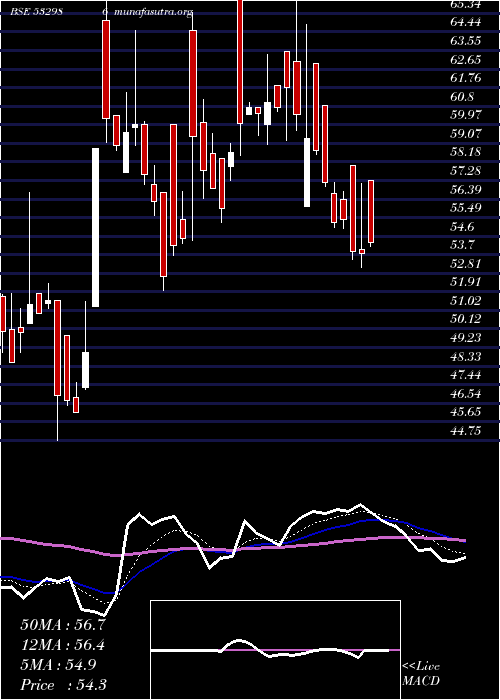The width and height of the screenshot is (500, 700).
Task: Select the 49.23 price axis label
Action: coord(466,338)
